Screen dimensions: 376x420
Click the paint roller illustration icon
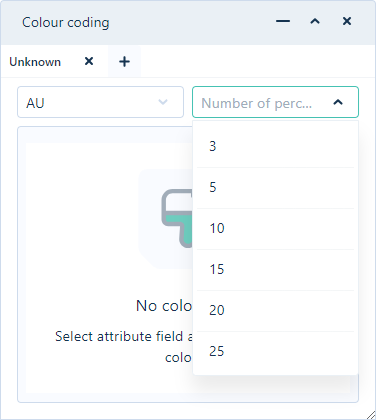pyautogui.click(x=177, y=218)
